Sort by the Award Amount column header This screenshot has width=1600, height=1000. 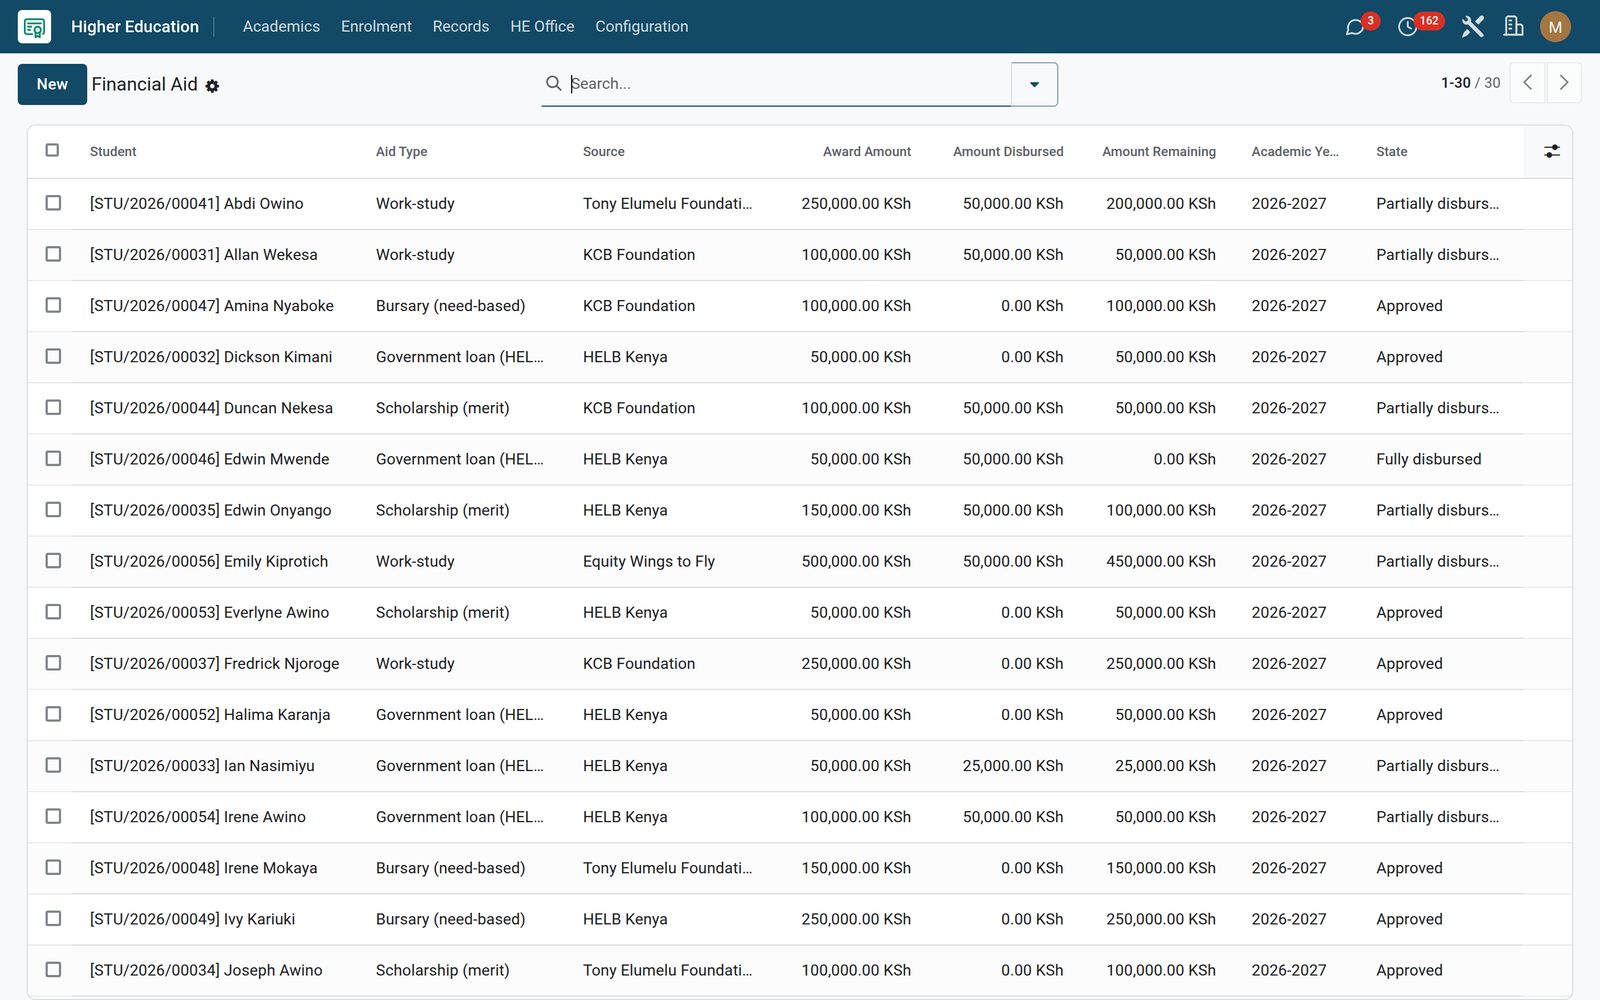point(867,152)
